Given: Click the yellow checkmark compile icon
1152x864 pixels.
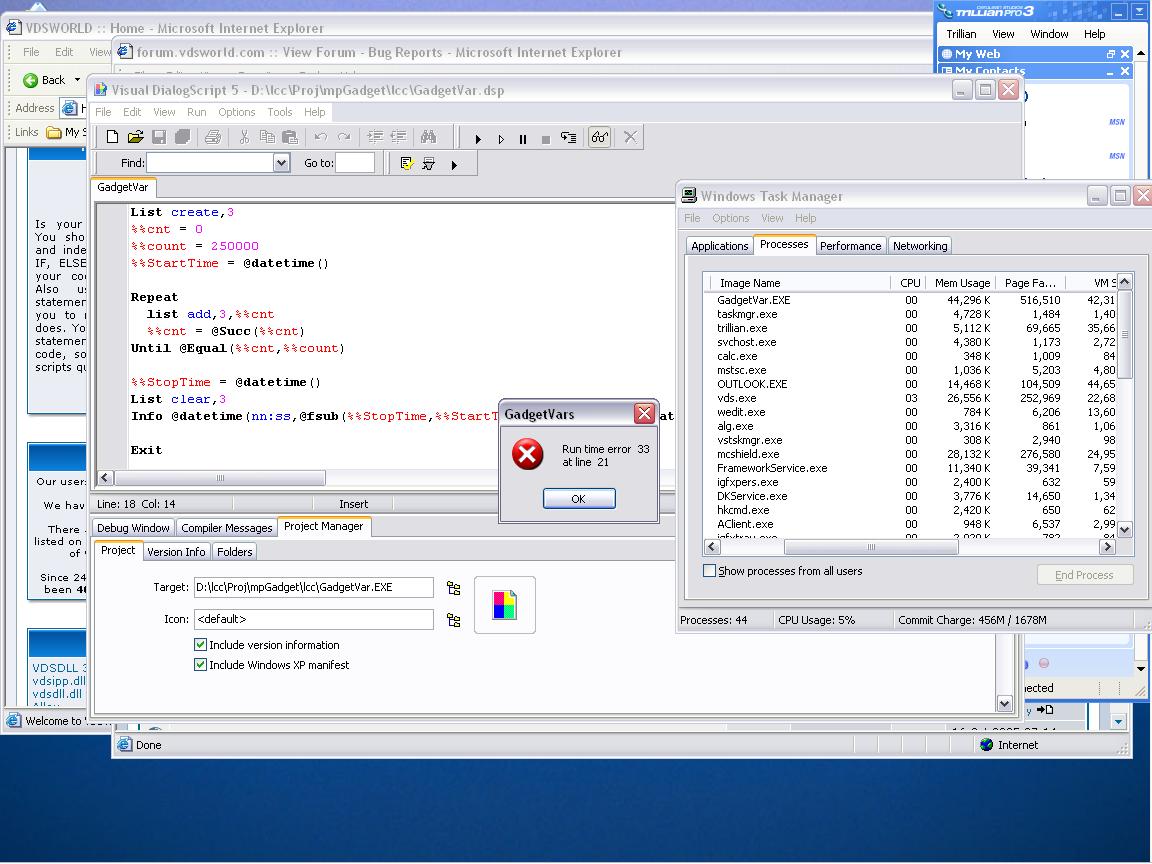Looking at the screenshot, I should click(x=407, y=163).
